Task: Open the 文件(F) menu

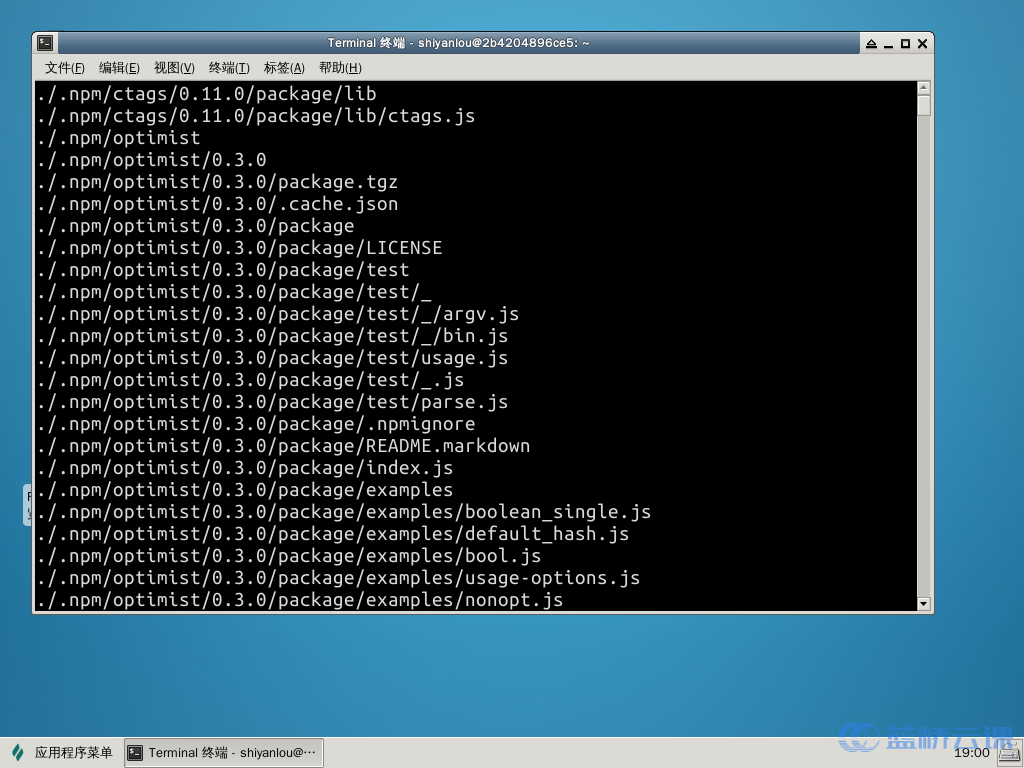Action: [64, 68]
